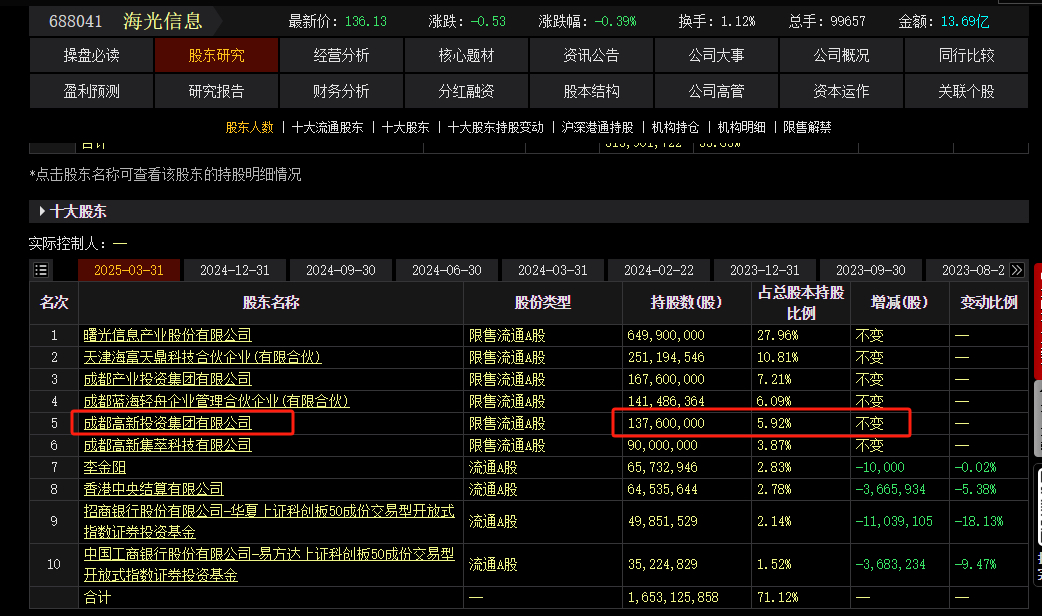1042x616 pixels.
Task: Click the 股东名称 column header
Action: [x=270, y=302]
